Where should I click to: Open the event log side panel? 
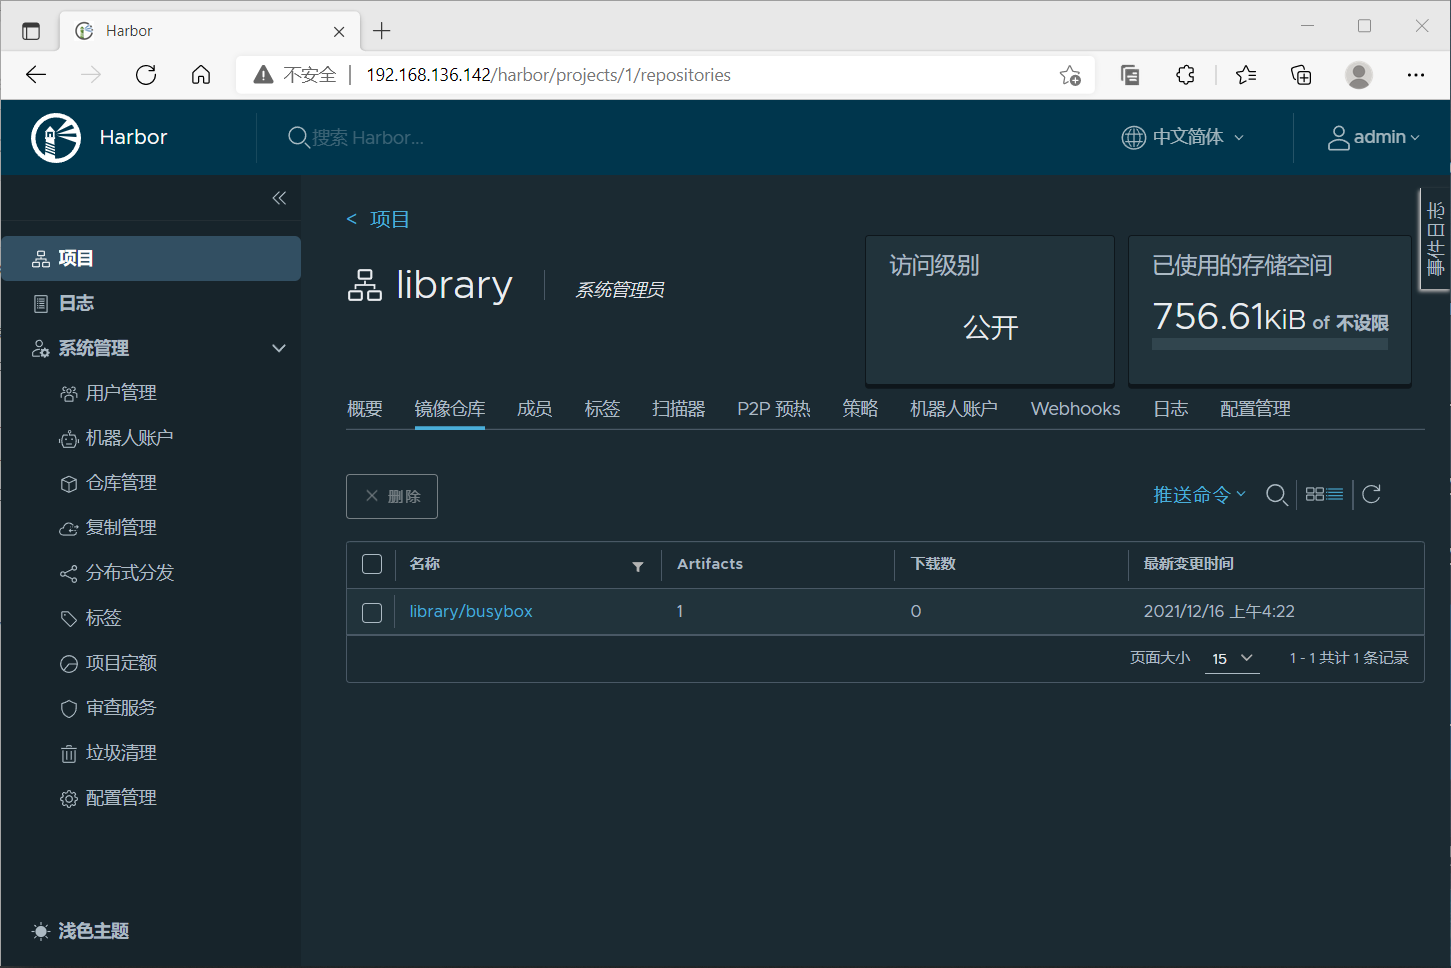coord(1435,239)
